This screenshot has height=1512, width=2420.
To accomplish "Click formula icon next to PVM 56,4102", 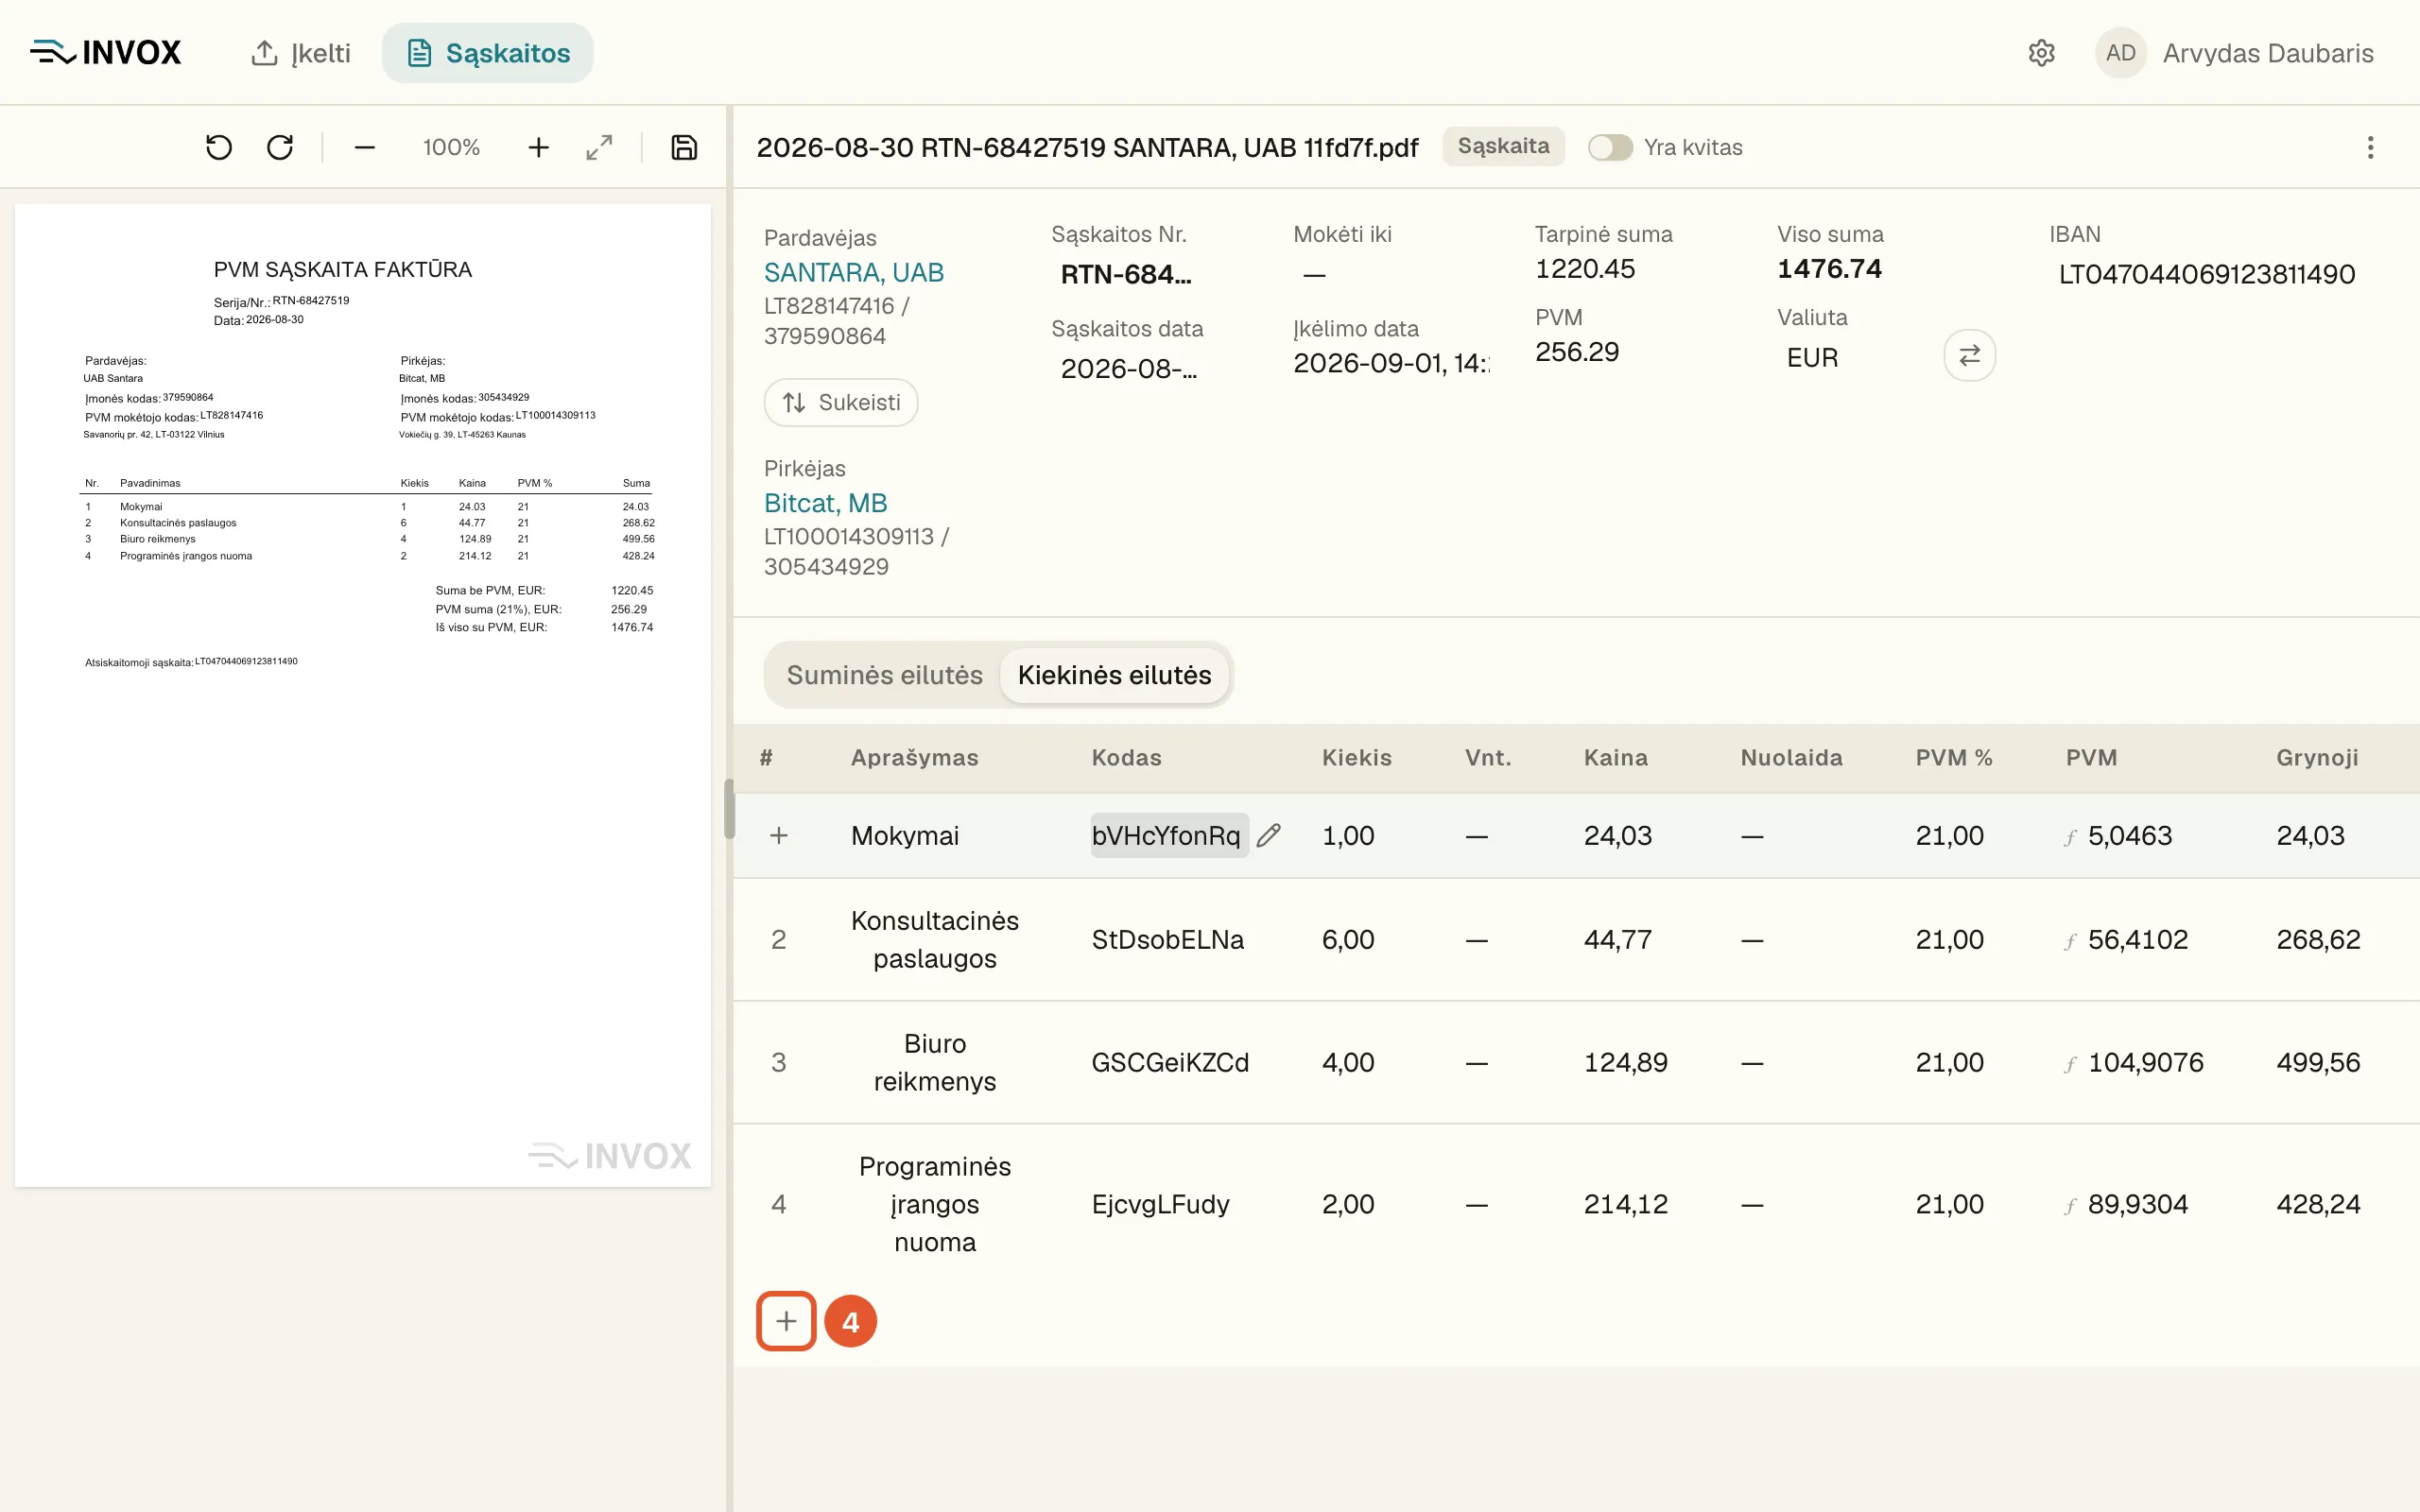I will 2070,942.
